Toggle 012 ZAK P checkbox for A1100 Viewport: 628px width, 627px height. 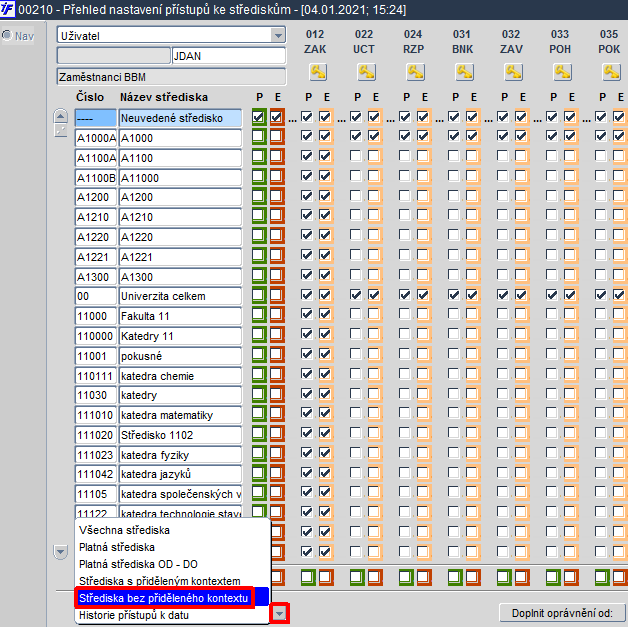click(307, 155)
